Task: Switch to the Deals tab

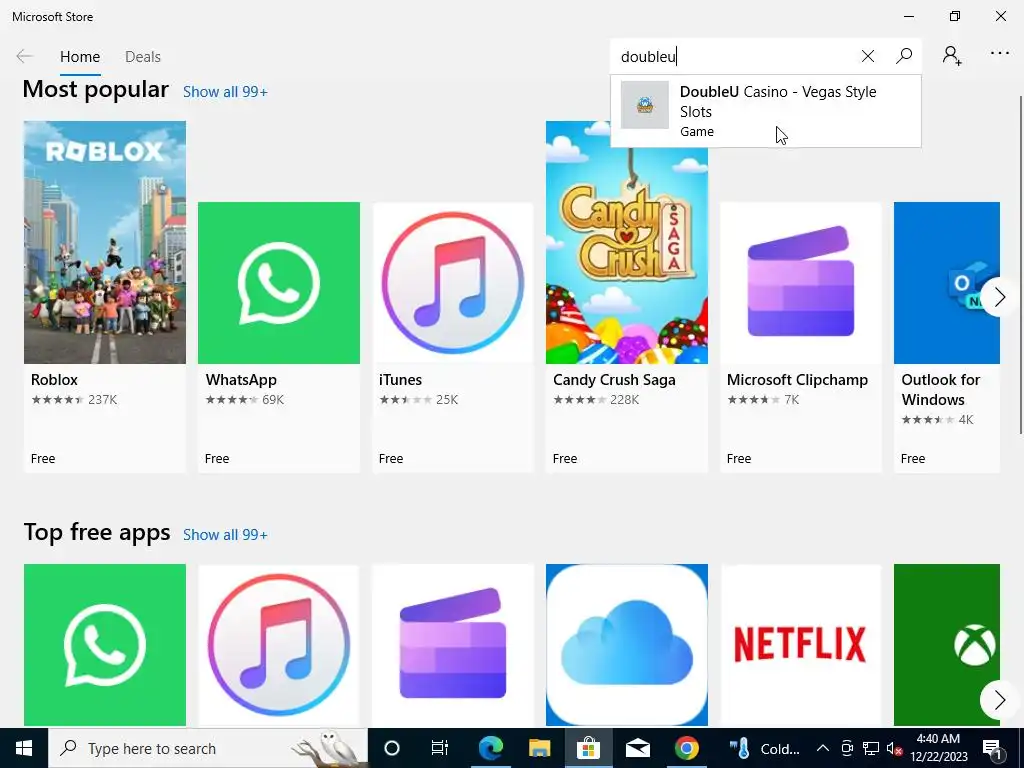Action: point(142,57)
